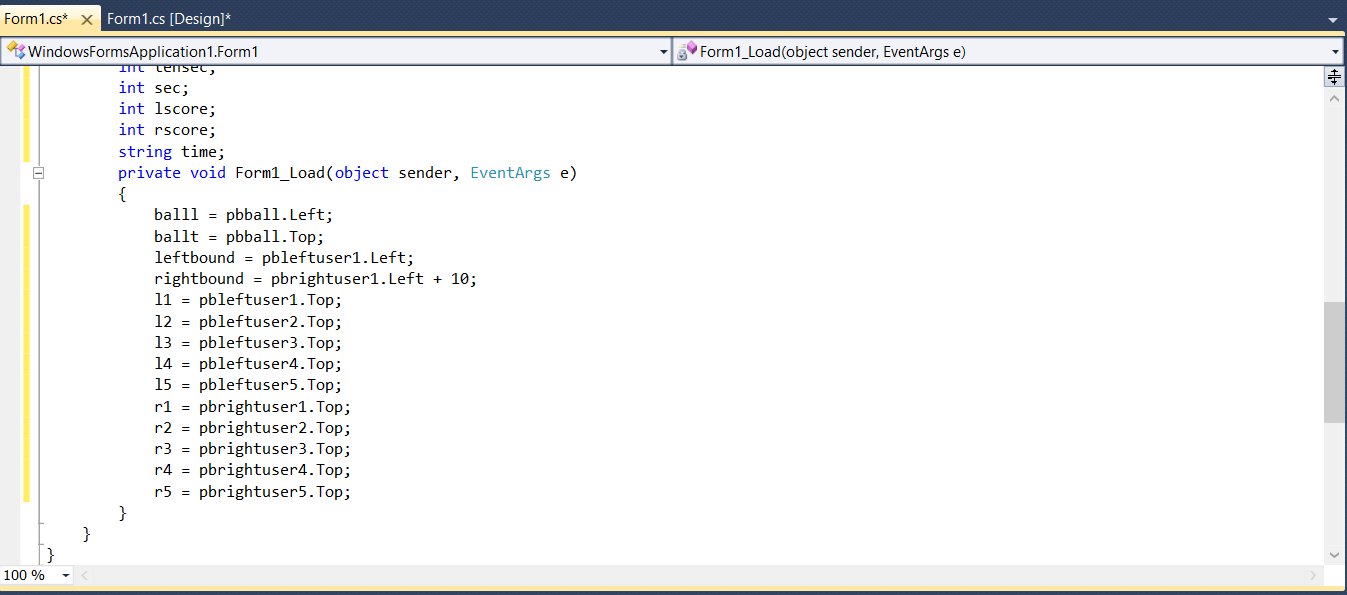The width and height of the screenshot is (1347, 595).
Task: Click the horizontal scrollbar track
Action: 700,576
